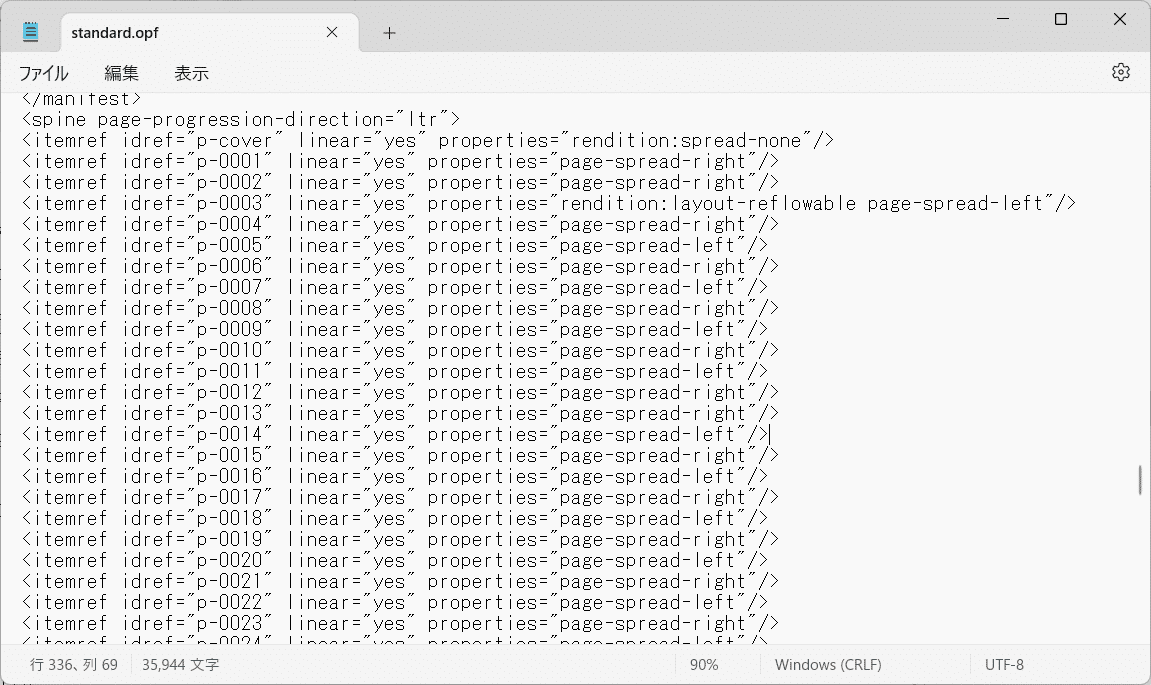The image size is (1151, 685).
Task: Click the itemref p-0009 line
Action: click(395, 330)
